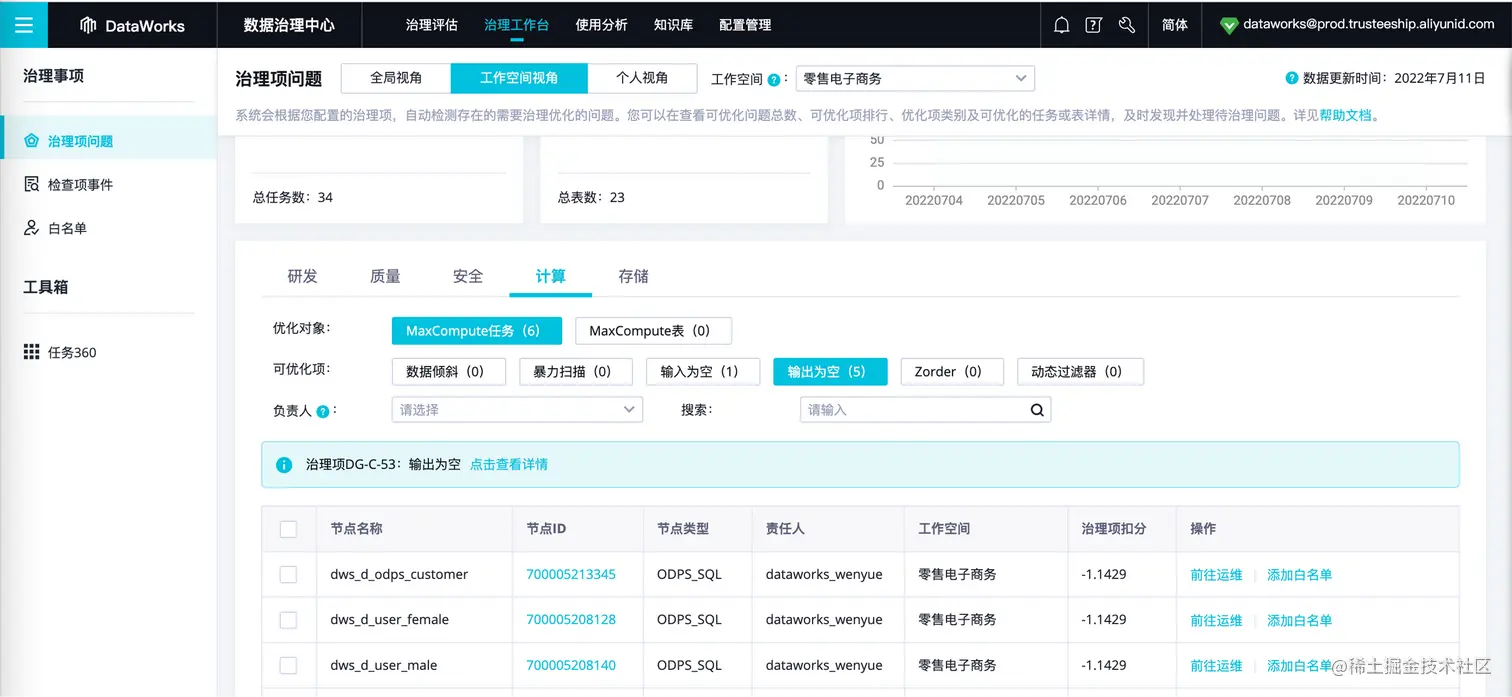Viewport: 1512px width, 697px height.
Task: Click the 数据治理中心 title
Action: click(289, 25)
